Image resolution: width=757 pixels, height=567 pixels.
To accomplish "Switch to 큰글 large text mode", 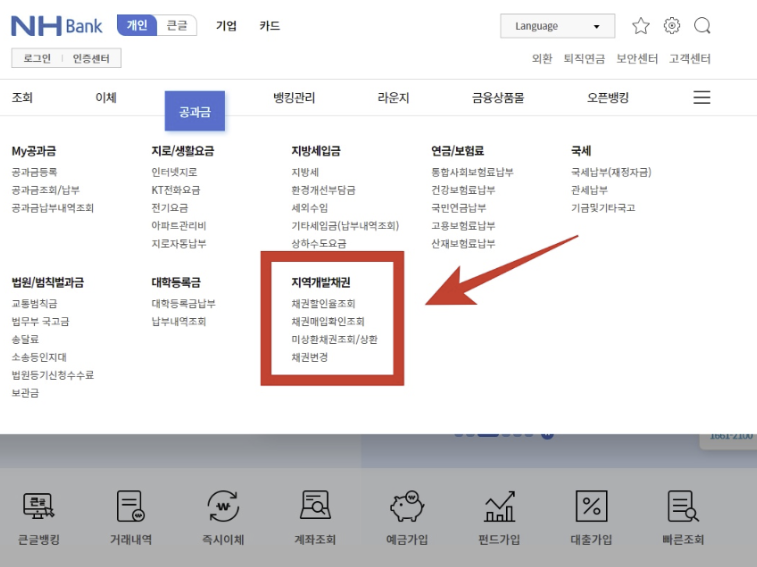I will tap(177, 25).
